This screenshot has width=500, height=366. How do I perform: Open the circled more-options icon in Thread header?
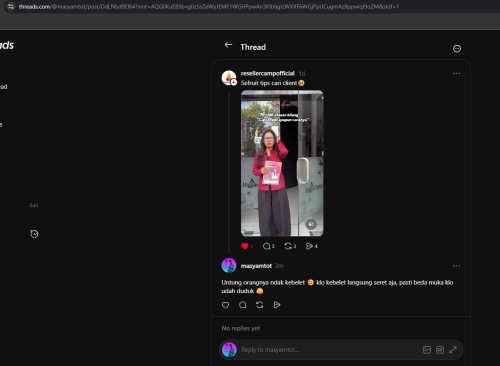(457, 49)
